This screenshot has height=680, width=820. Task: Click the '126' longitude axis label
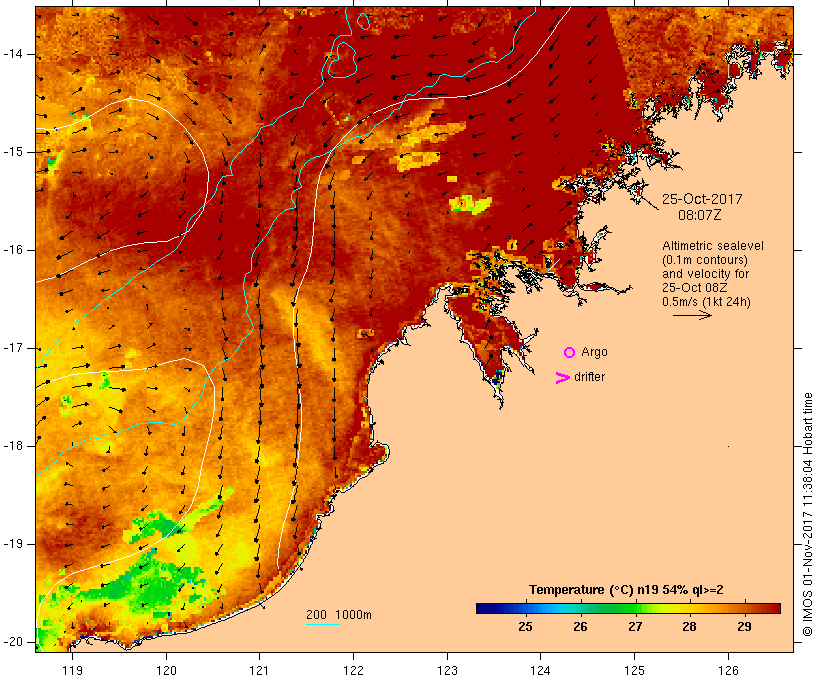pyautogui.click(x=728, y=671)
